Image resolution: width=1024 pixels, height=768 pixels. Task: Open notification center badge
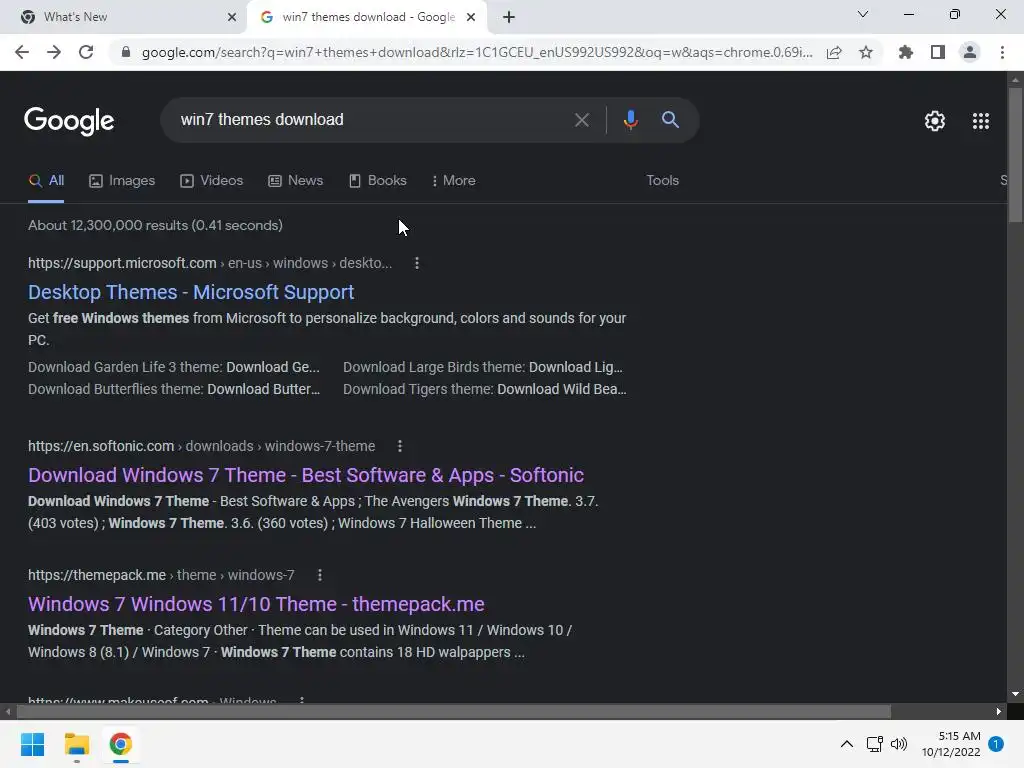(x=996, y=744)
